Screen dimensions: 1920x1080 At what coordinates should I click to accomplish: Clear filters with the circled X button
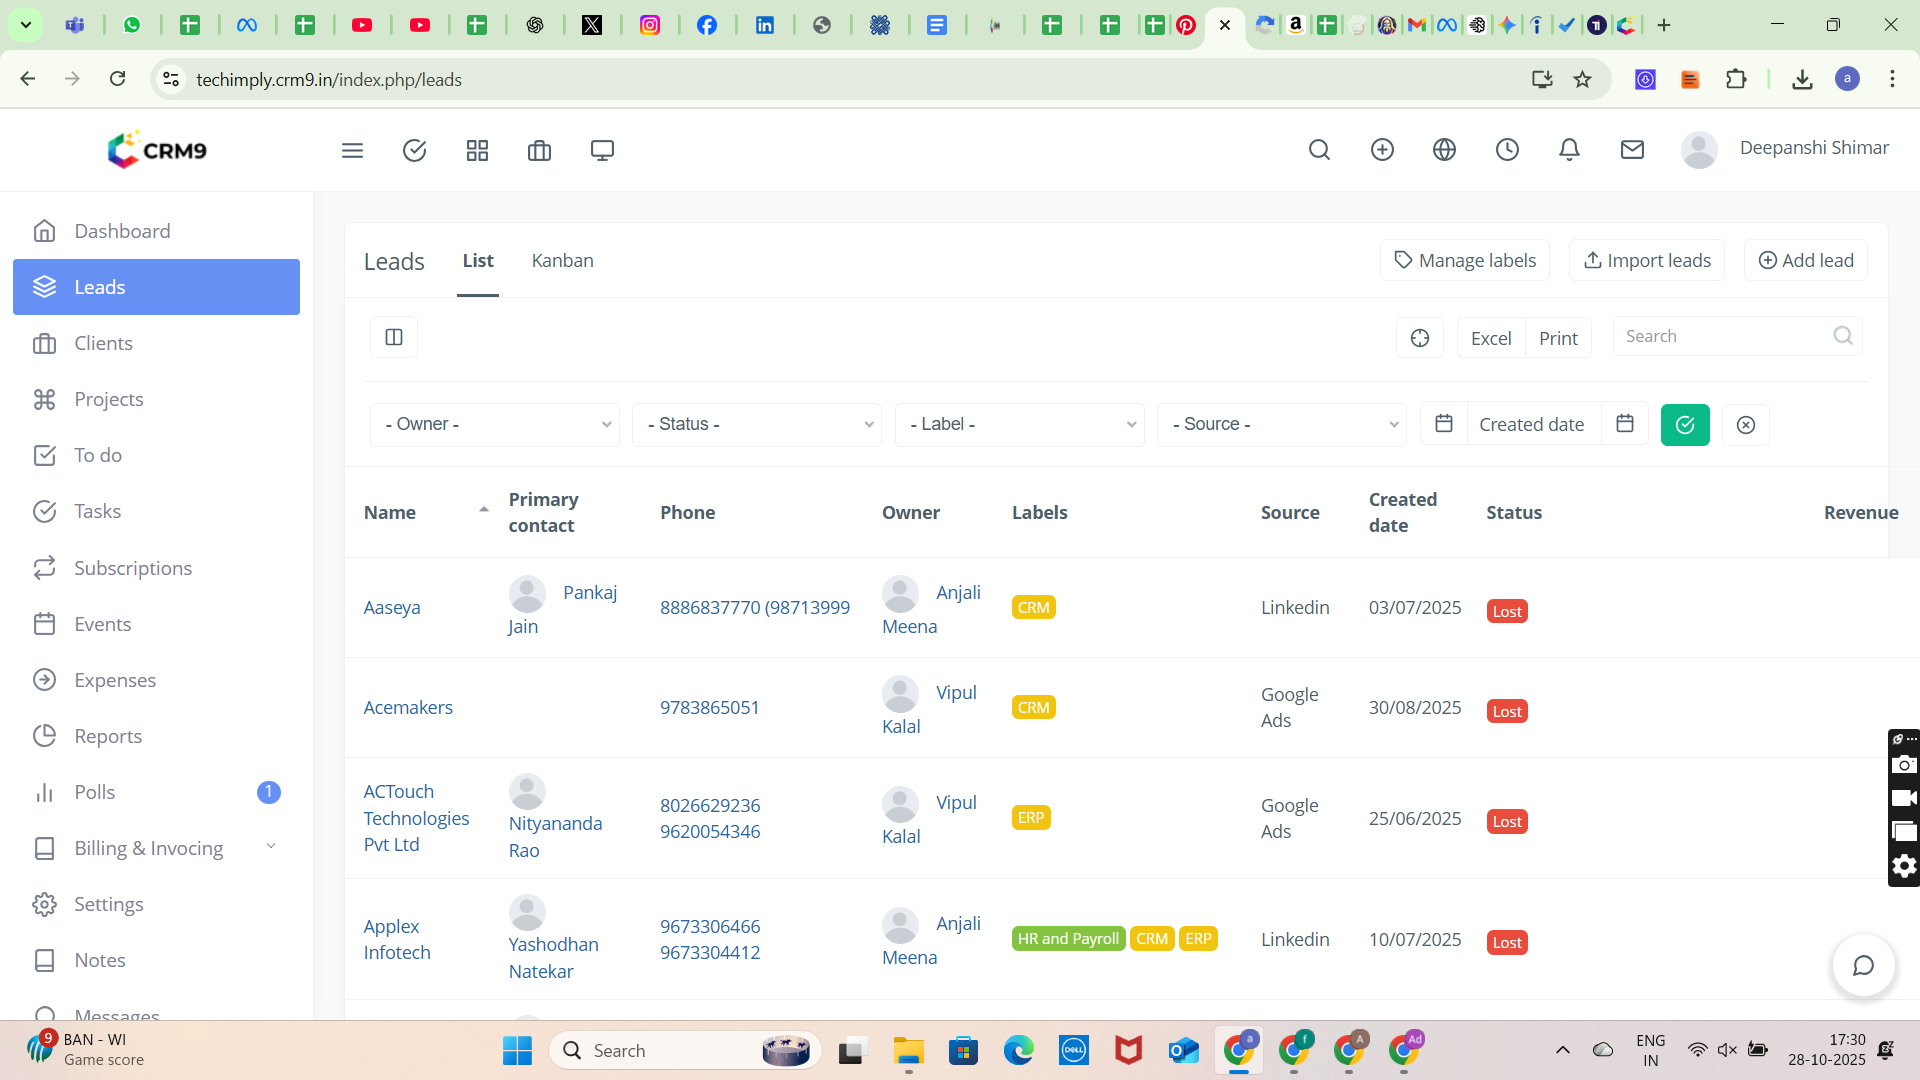click(x=1746, y=425)
